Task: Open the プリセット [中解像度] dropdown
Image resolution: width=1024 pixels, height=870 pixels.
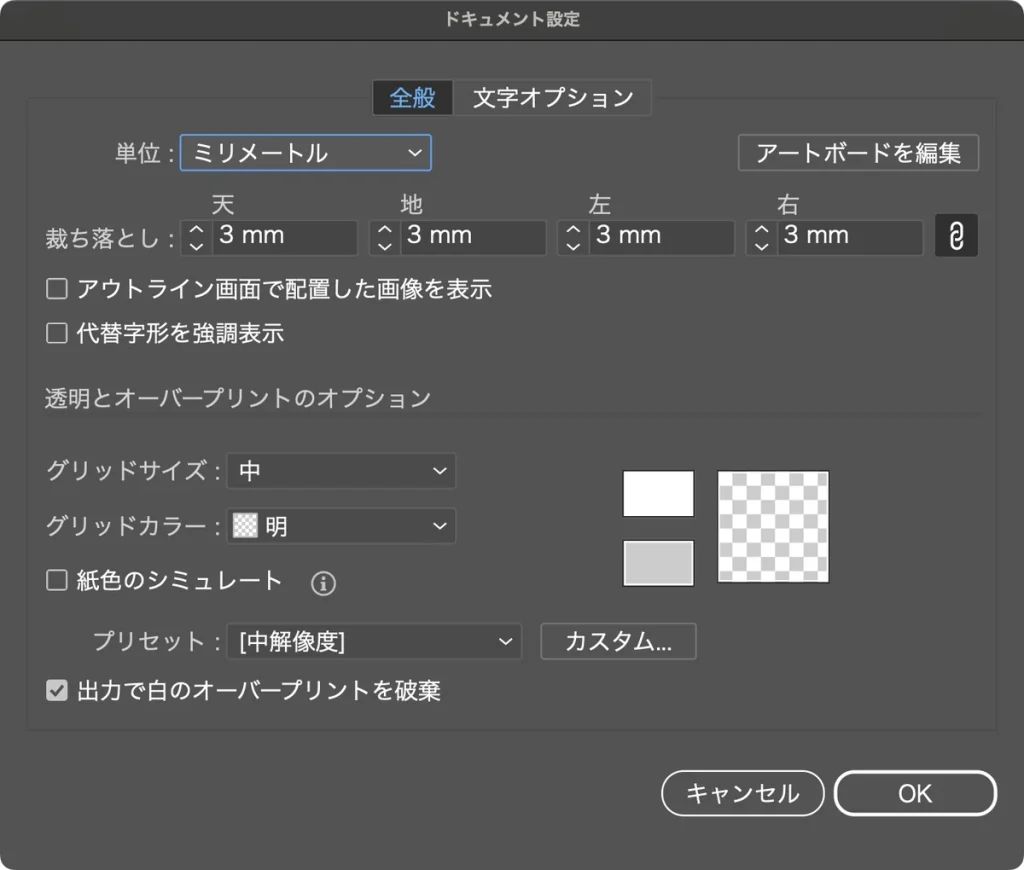Action: [374, 641]
